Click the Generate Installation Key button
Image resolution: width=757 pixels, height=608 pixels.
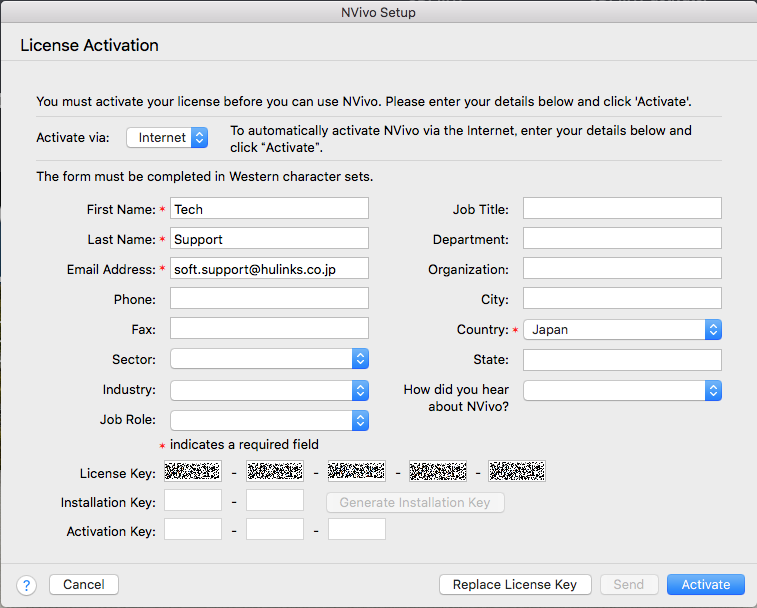click(x=415, y=502)
